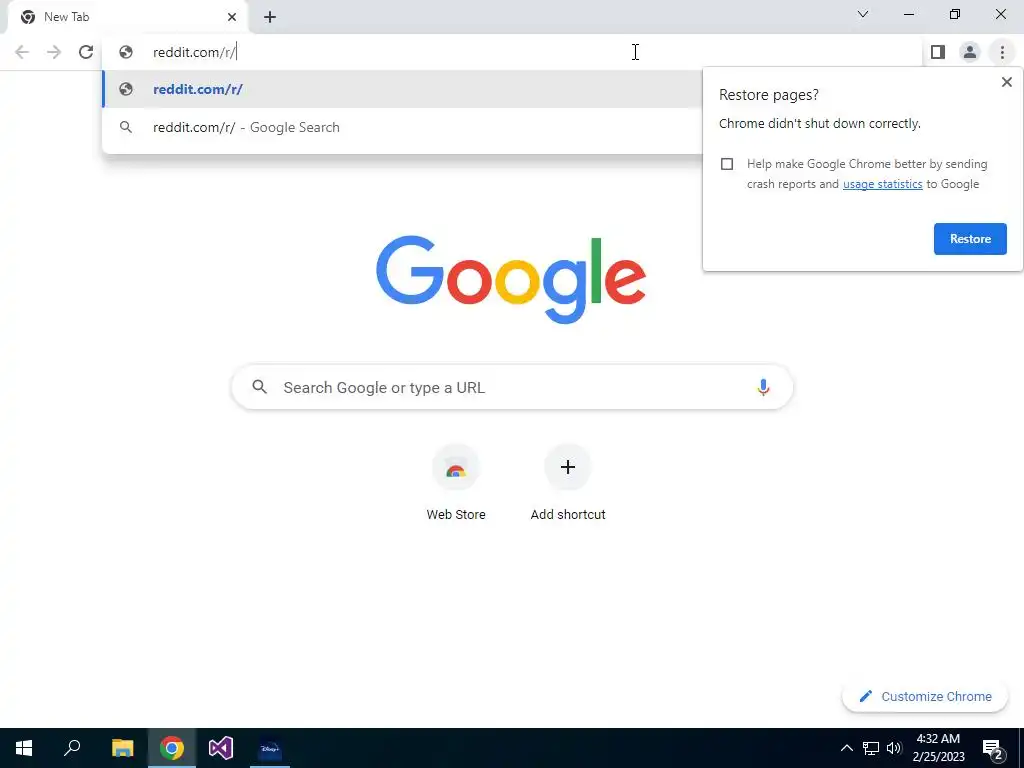Select the reddit.com/r/ URL suggestion
Viewport: 1024px width, 768px height.
(402, 89)
